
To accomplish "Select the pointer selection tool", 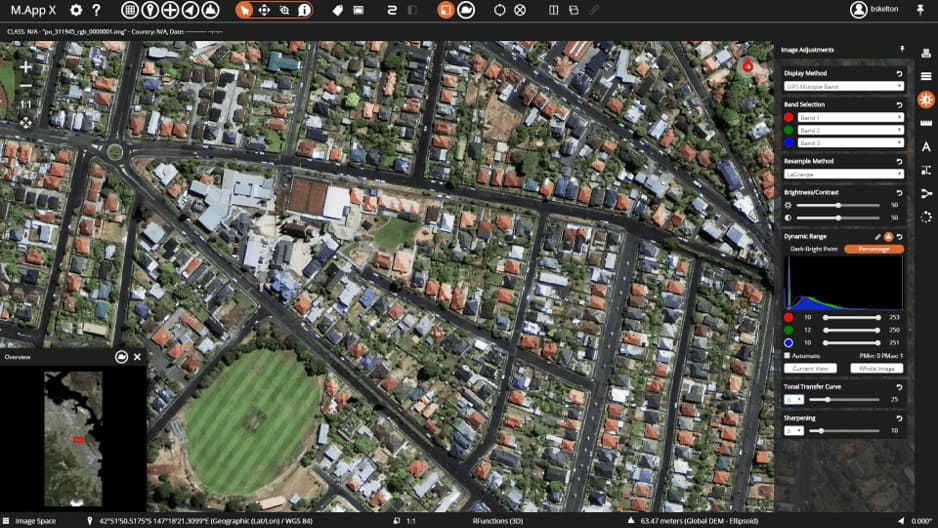I will point(245,10).
